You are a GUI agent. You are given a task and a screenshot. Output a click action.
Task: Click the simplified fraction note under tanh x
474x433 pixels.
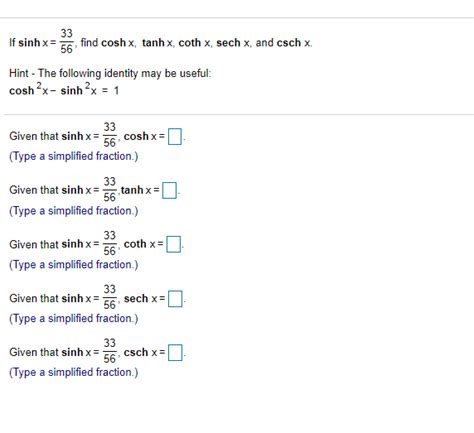click(x=73, y=211)
